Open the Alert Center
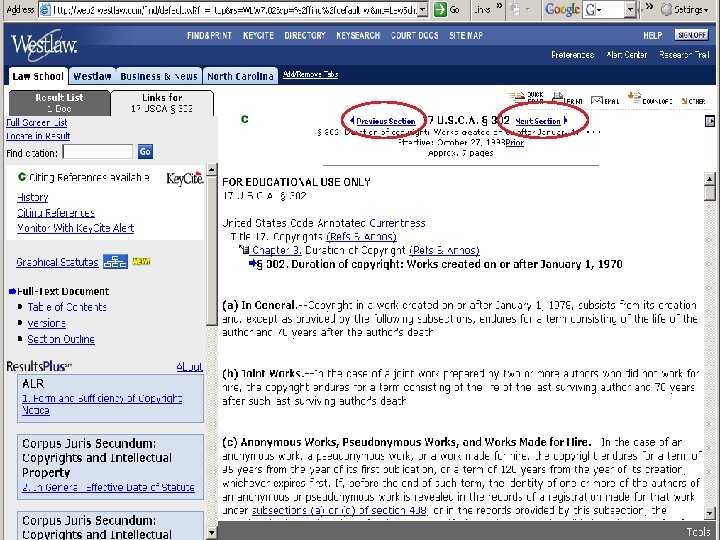This screenshot has width=720, height=540. pos(627,55)
